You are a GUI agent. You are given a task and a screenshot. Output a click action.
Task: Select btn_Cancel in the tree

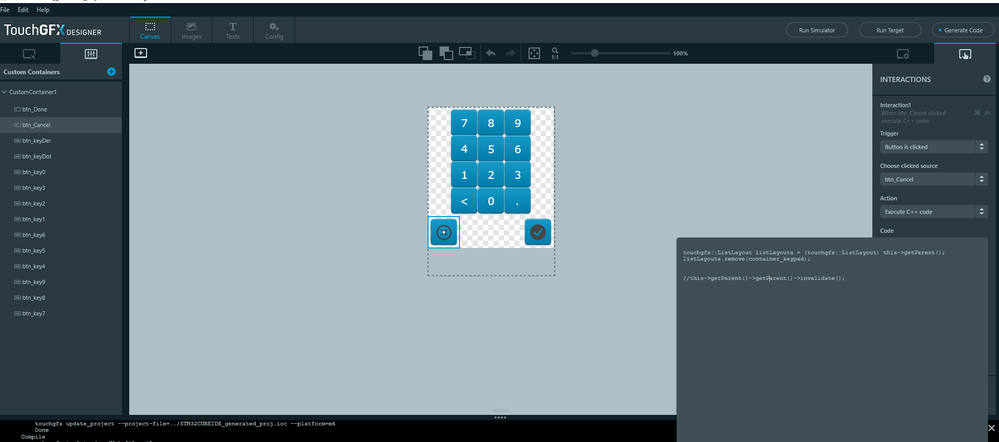(x=61, y=125)
